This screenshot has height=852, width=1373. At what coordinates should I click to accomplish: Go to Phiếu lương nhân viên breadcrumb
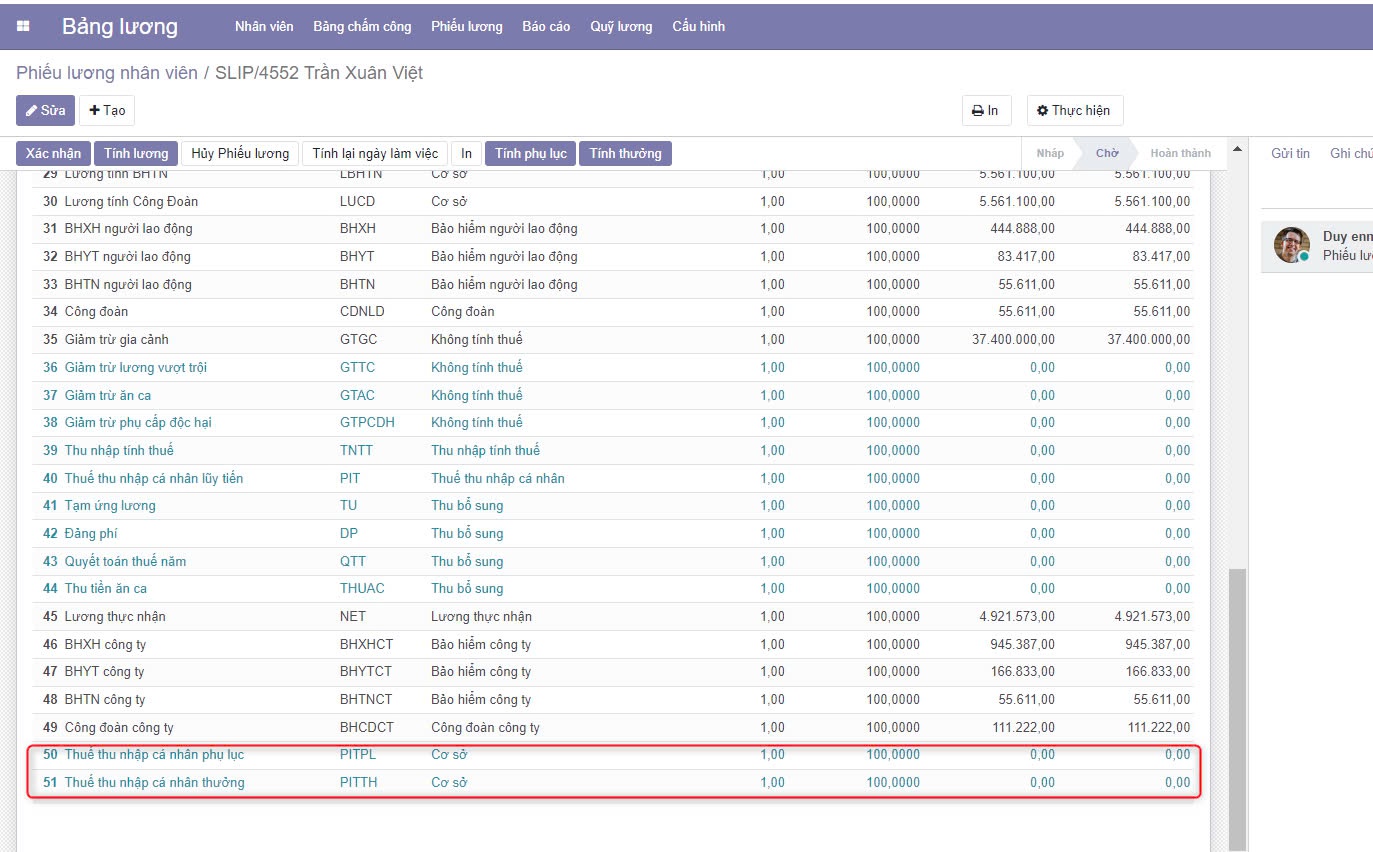click(107, 73)
